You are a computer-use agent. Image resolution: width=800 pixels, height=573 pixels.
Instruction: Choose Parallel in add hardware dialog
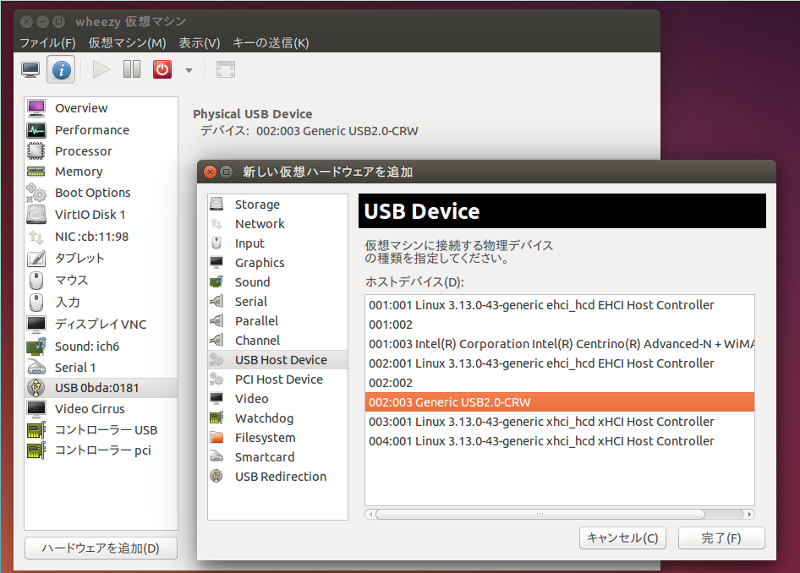[x=278, y=321]
